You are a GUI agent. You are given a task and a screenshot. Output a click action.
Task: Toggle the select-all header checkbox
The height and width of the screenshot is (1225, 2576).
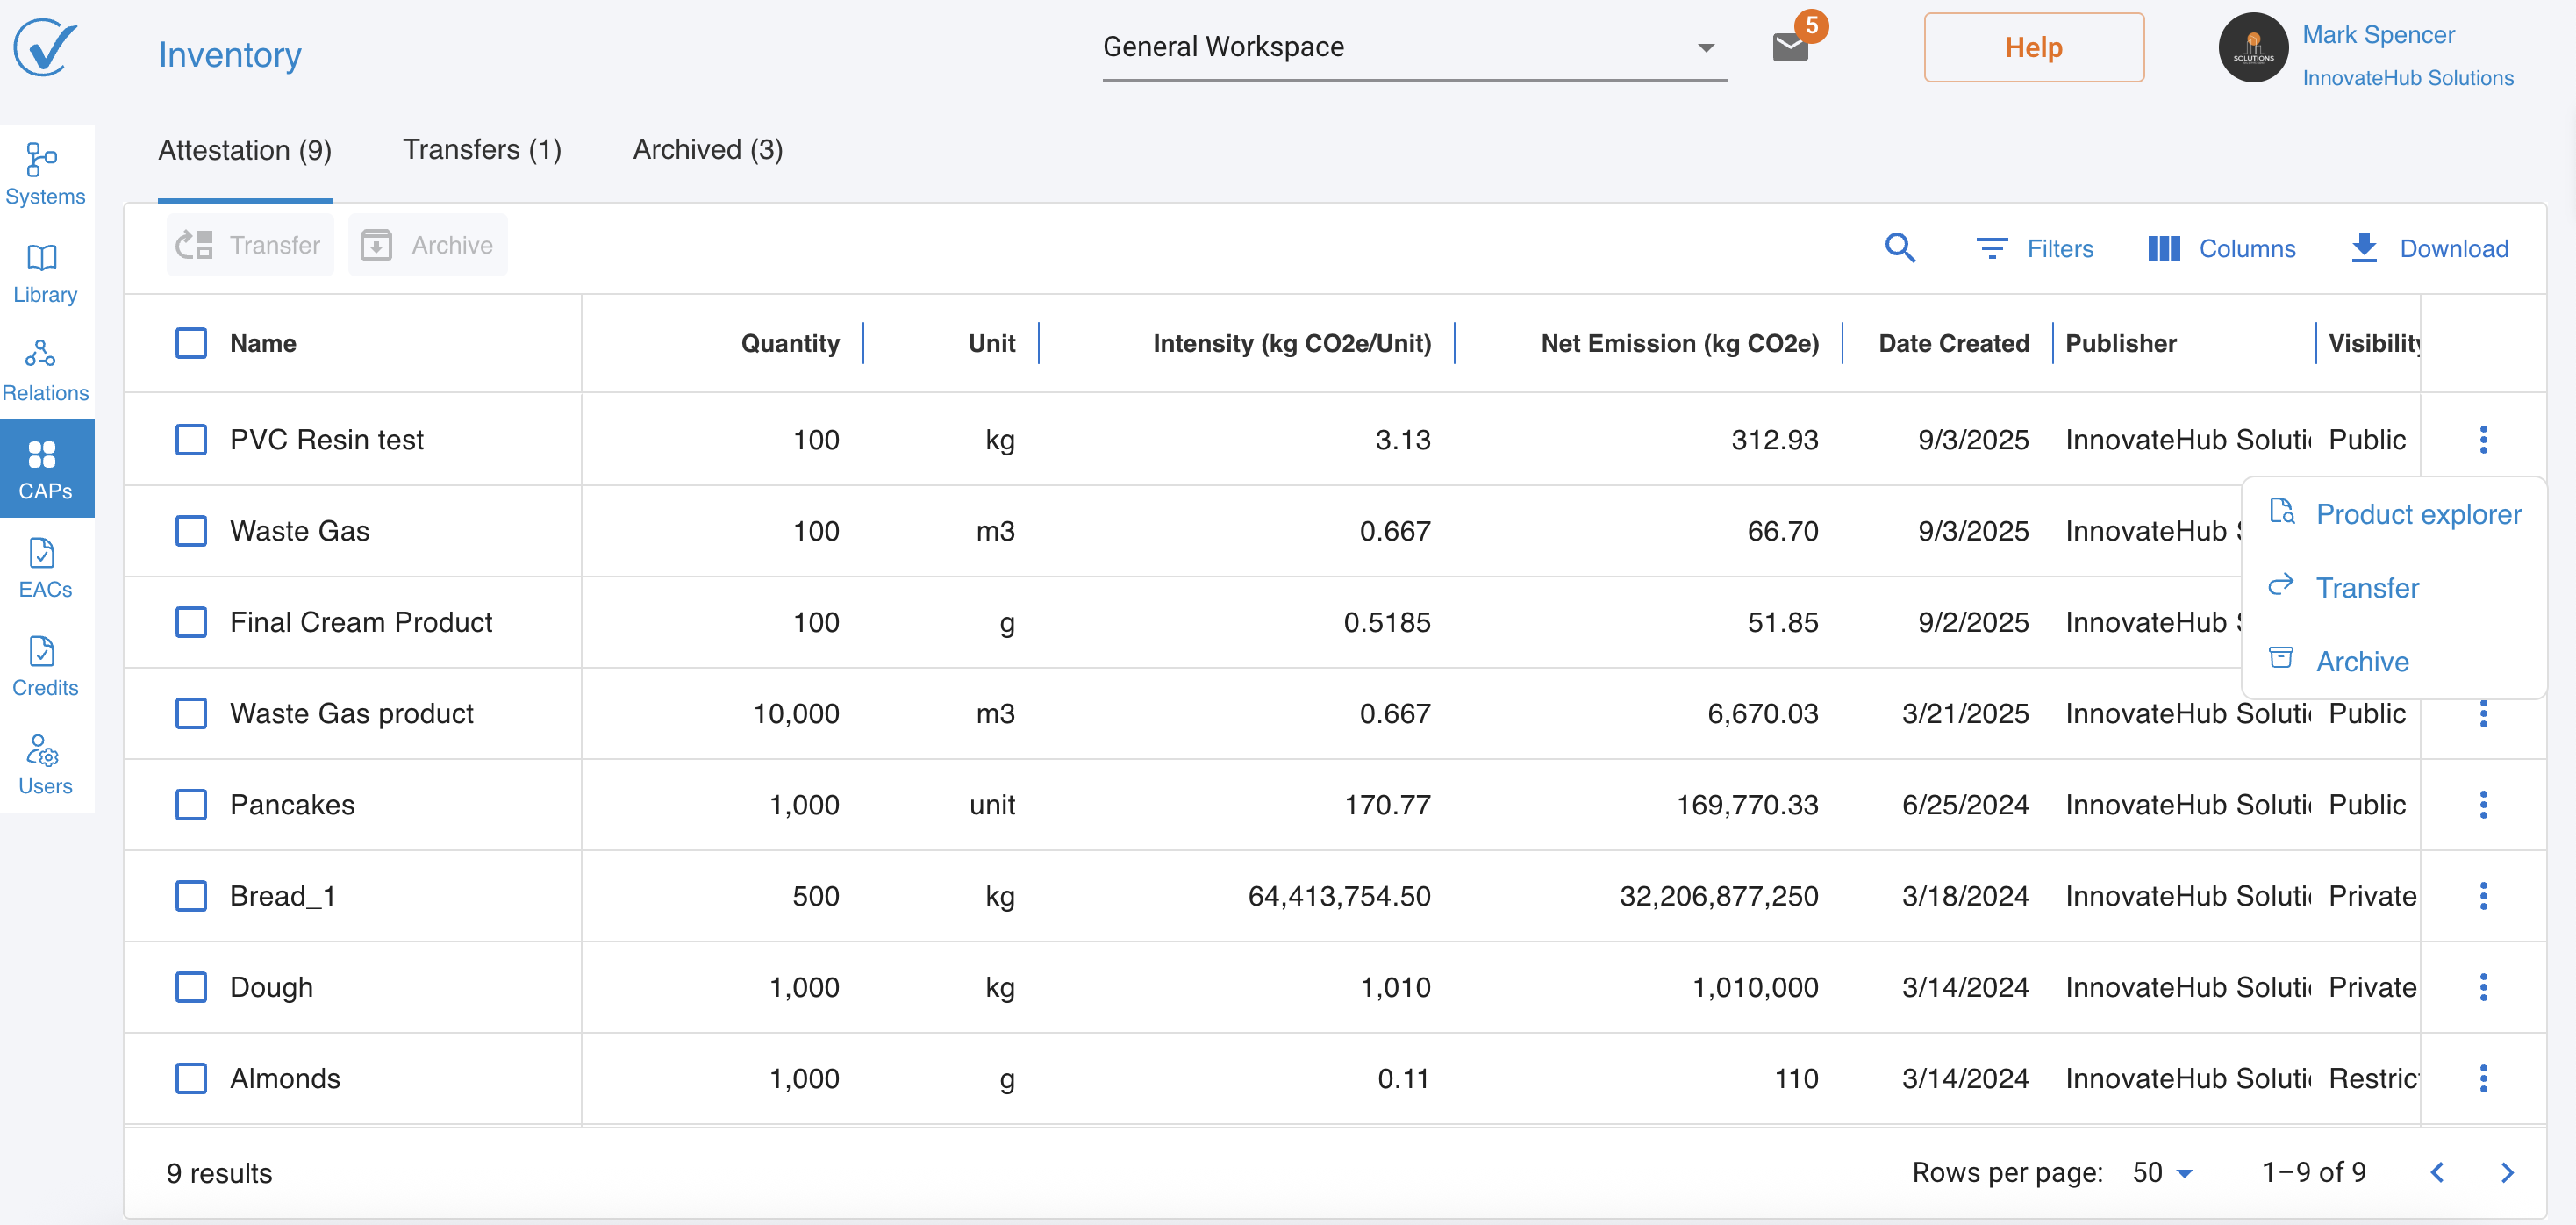[x=191, y=343]
